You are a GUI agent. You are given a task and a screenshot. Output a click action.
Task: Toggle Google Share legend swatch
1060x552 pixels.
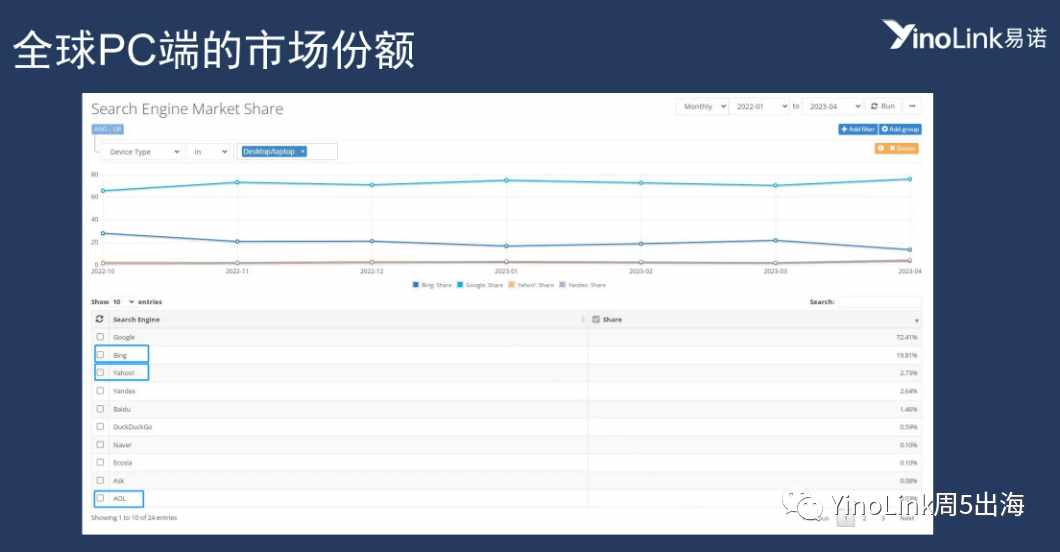click(x=460, y=285)
